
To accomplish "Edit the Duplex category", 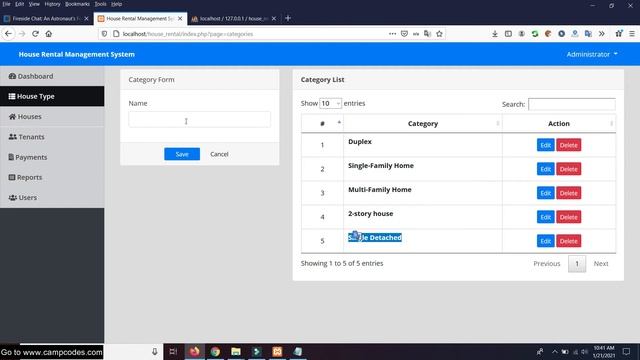I will coord(545,145).
